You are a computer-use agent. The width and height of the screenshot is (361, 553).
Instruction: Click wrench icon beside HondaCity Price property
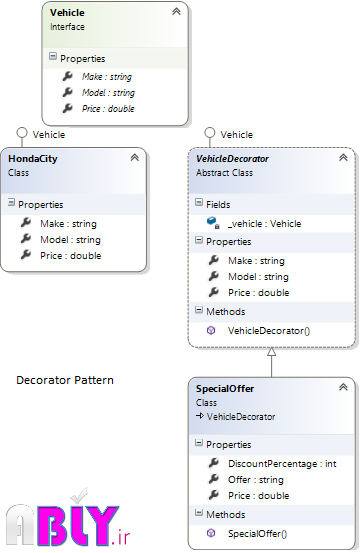click(26, 255)
